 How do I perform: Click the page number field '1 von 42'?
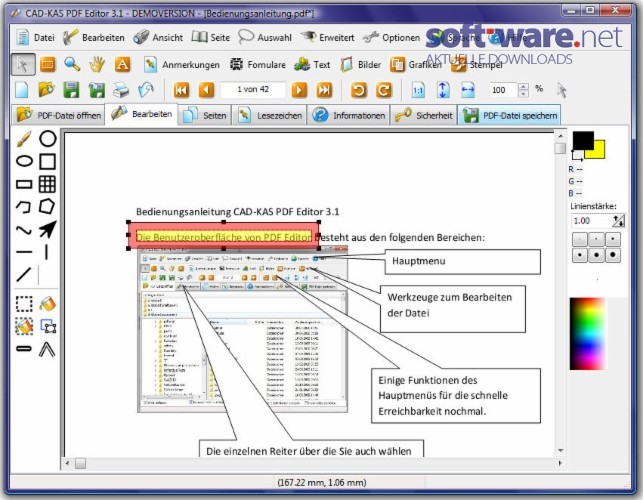tap(253, 90)
